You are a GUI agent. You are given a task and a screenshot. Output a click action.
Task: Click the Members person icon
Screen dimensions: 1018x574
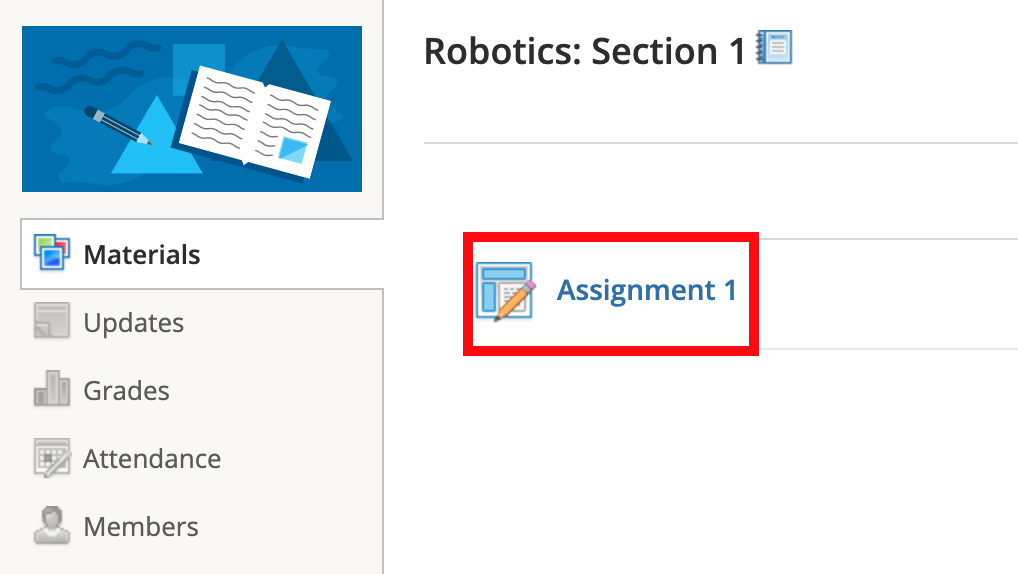click(51, 526)
